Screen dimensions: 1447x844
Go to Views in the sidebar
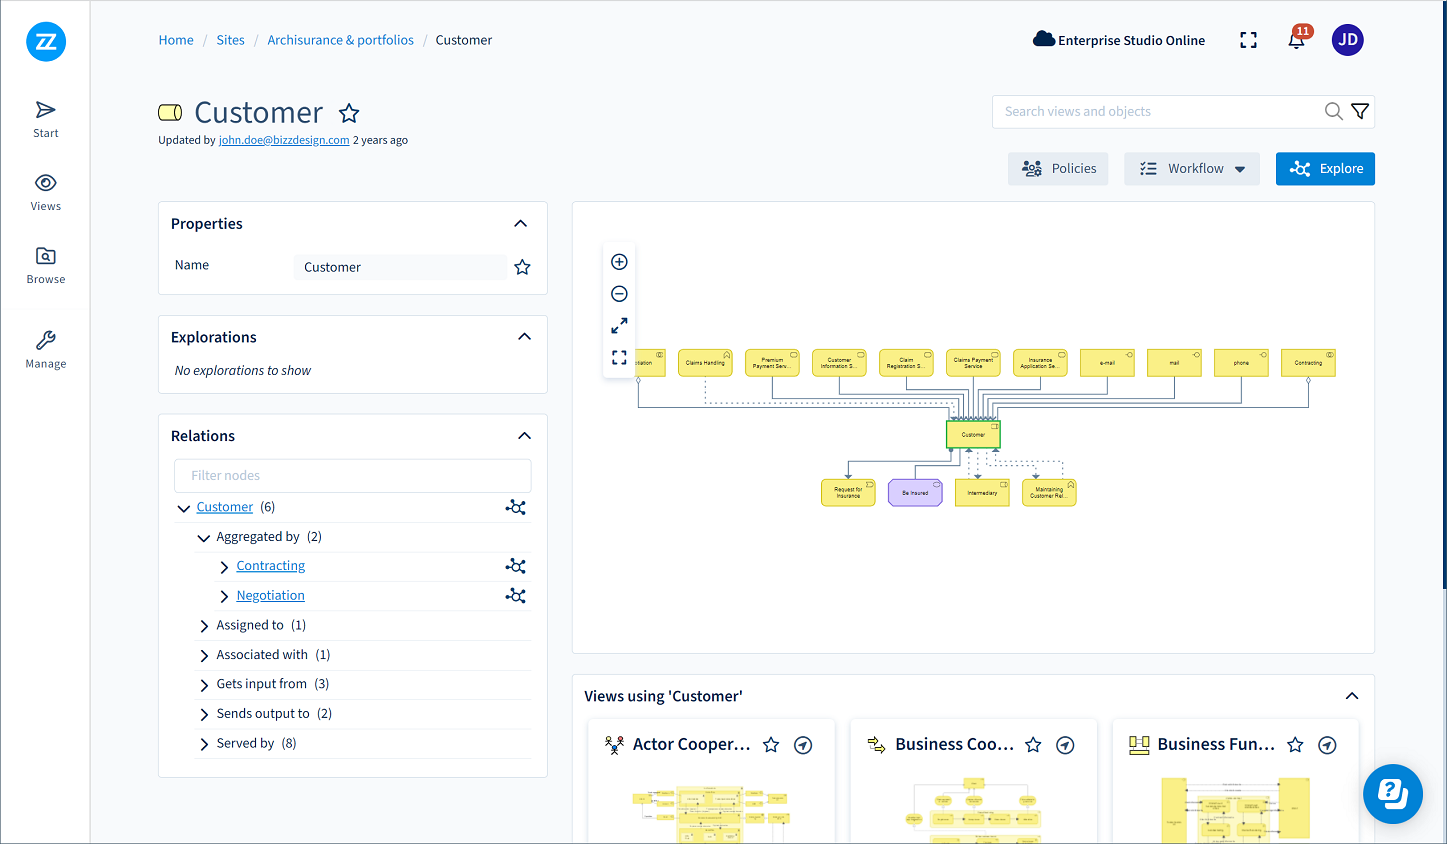point(46,192)
